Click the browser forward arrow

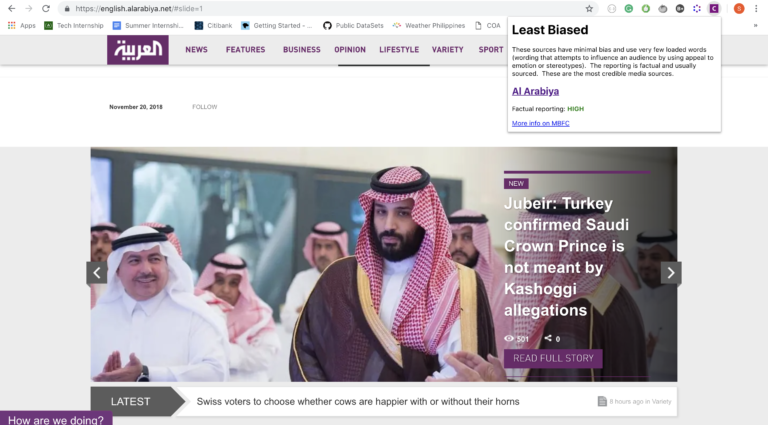pos(29,8)
